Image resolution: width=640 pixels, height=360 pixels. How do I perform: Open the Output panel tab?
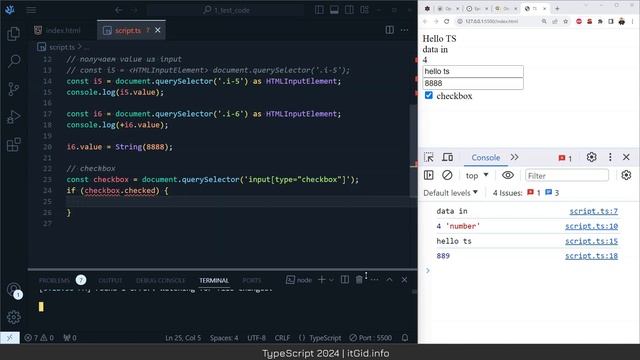(x=110, y=280)
